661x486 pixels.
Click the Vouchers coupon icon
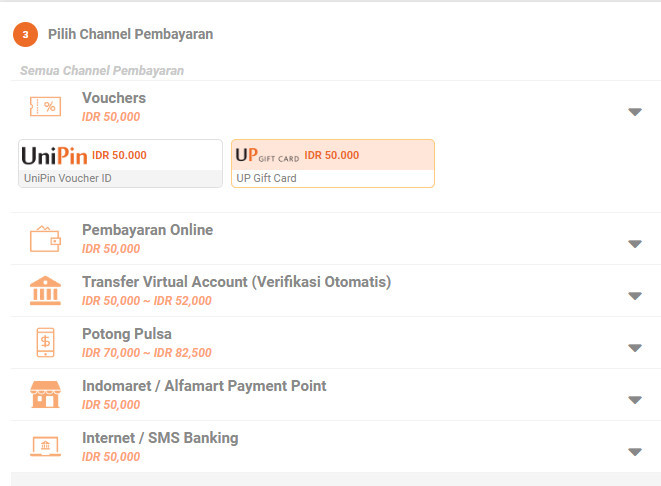click(x=45, y=107)
